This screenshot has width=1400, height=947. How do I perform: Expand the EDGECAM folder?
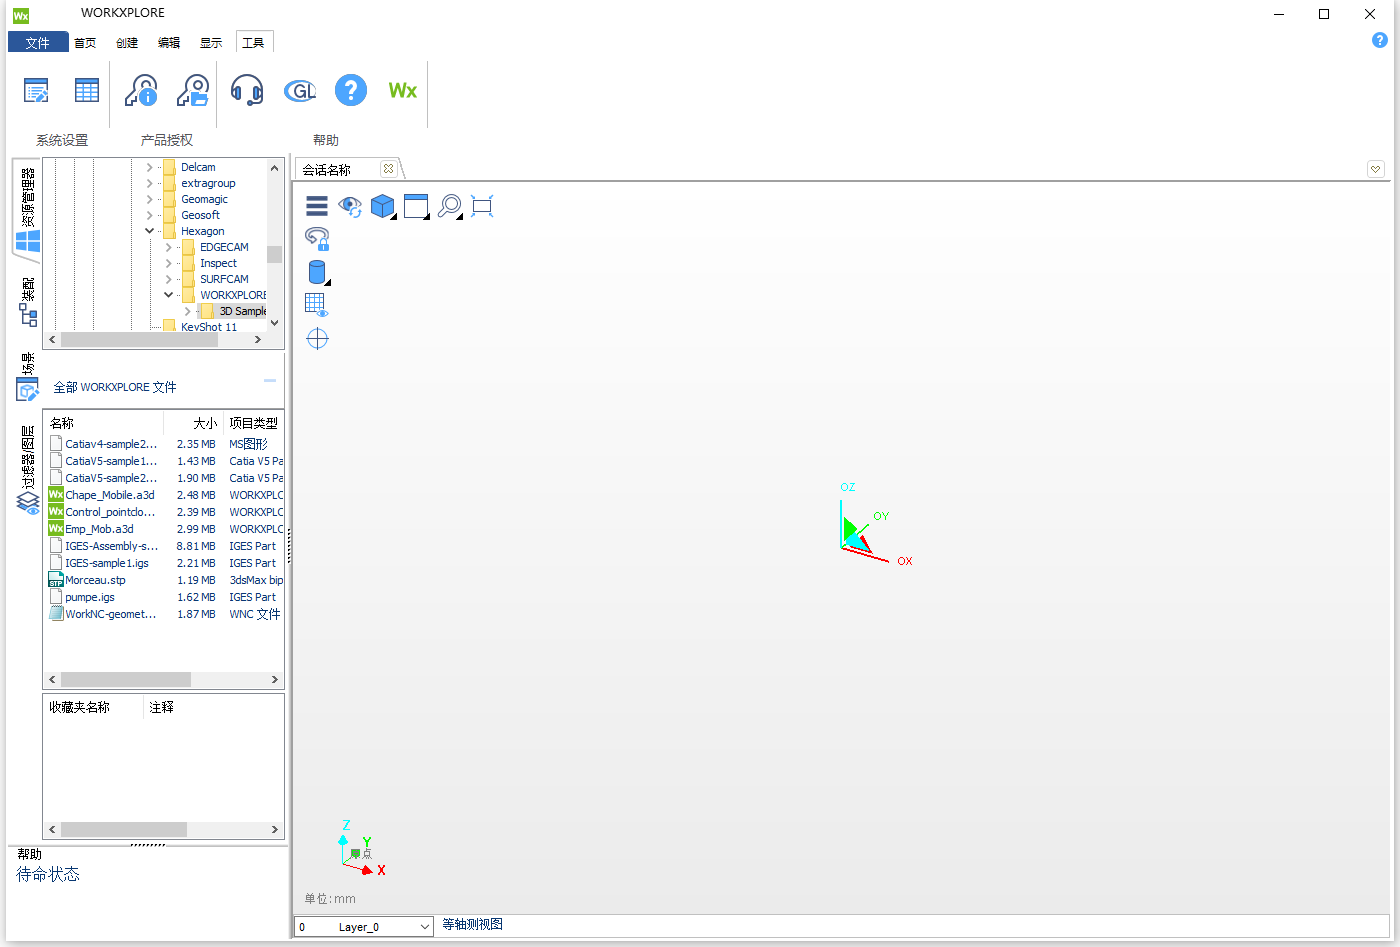coord(168,247)
